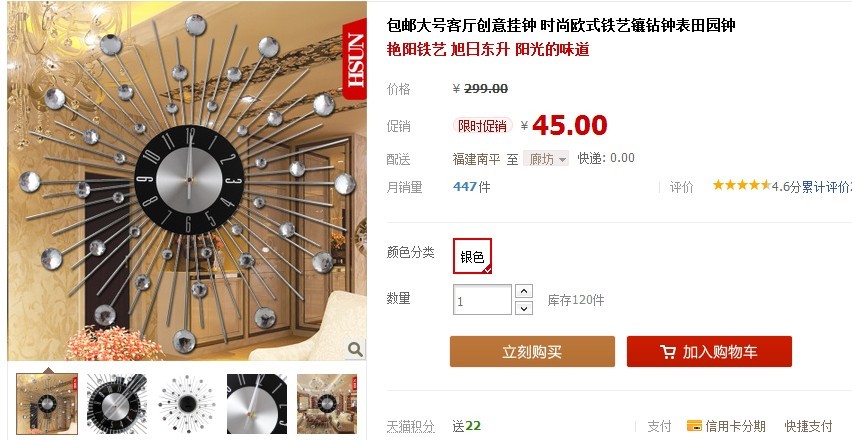The height and width of the screenshot is (440, 852).
Task: Open the 廊坊 delivery city dropdown
Action: click(546, 159)
